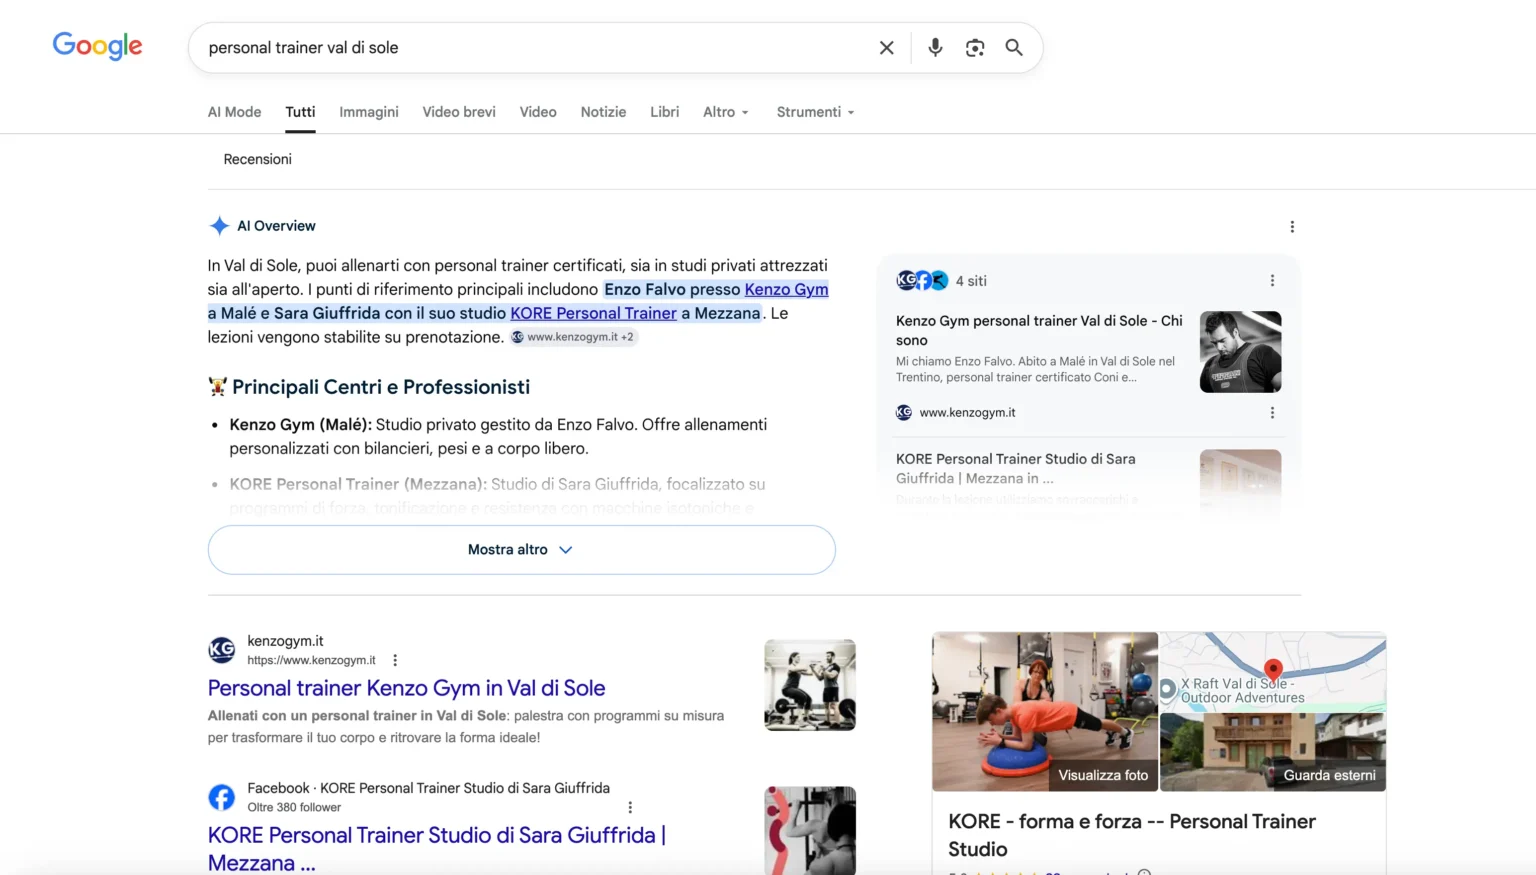
Task: Switch to AI Mode tab
Action: click(234, 112)
